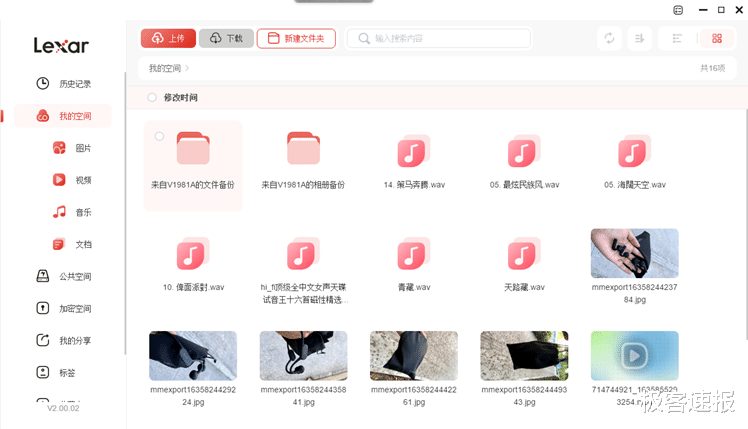Viewport: 748px width, 429px height.
Task: Open the 标签 tags section
Action: (56, 373)
